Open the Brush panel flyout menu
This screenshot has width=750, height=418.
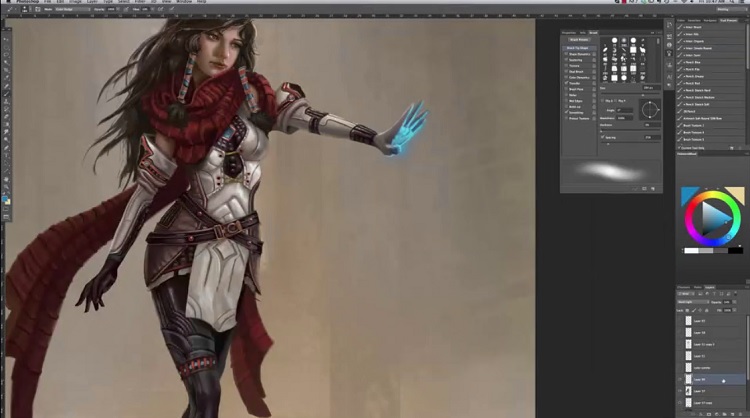click(x=659, y=33)
